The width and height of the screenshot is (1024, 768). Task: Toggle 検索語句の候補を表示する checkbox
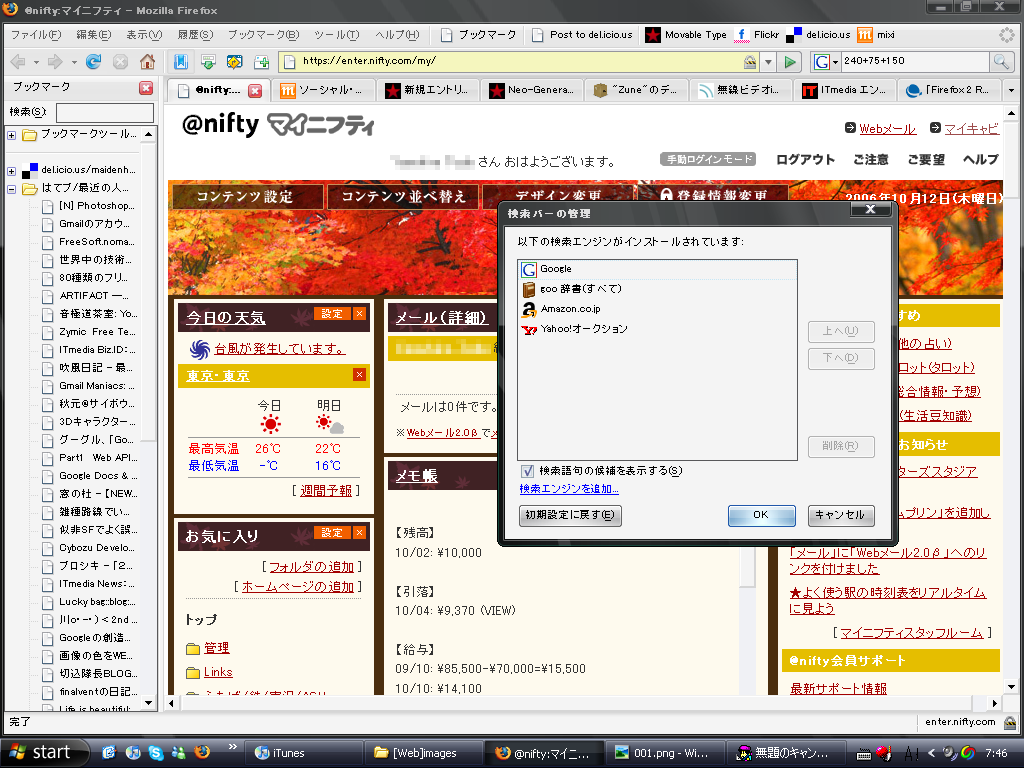[527, 470]
